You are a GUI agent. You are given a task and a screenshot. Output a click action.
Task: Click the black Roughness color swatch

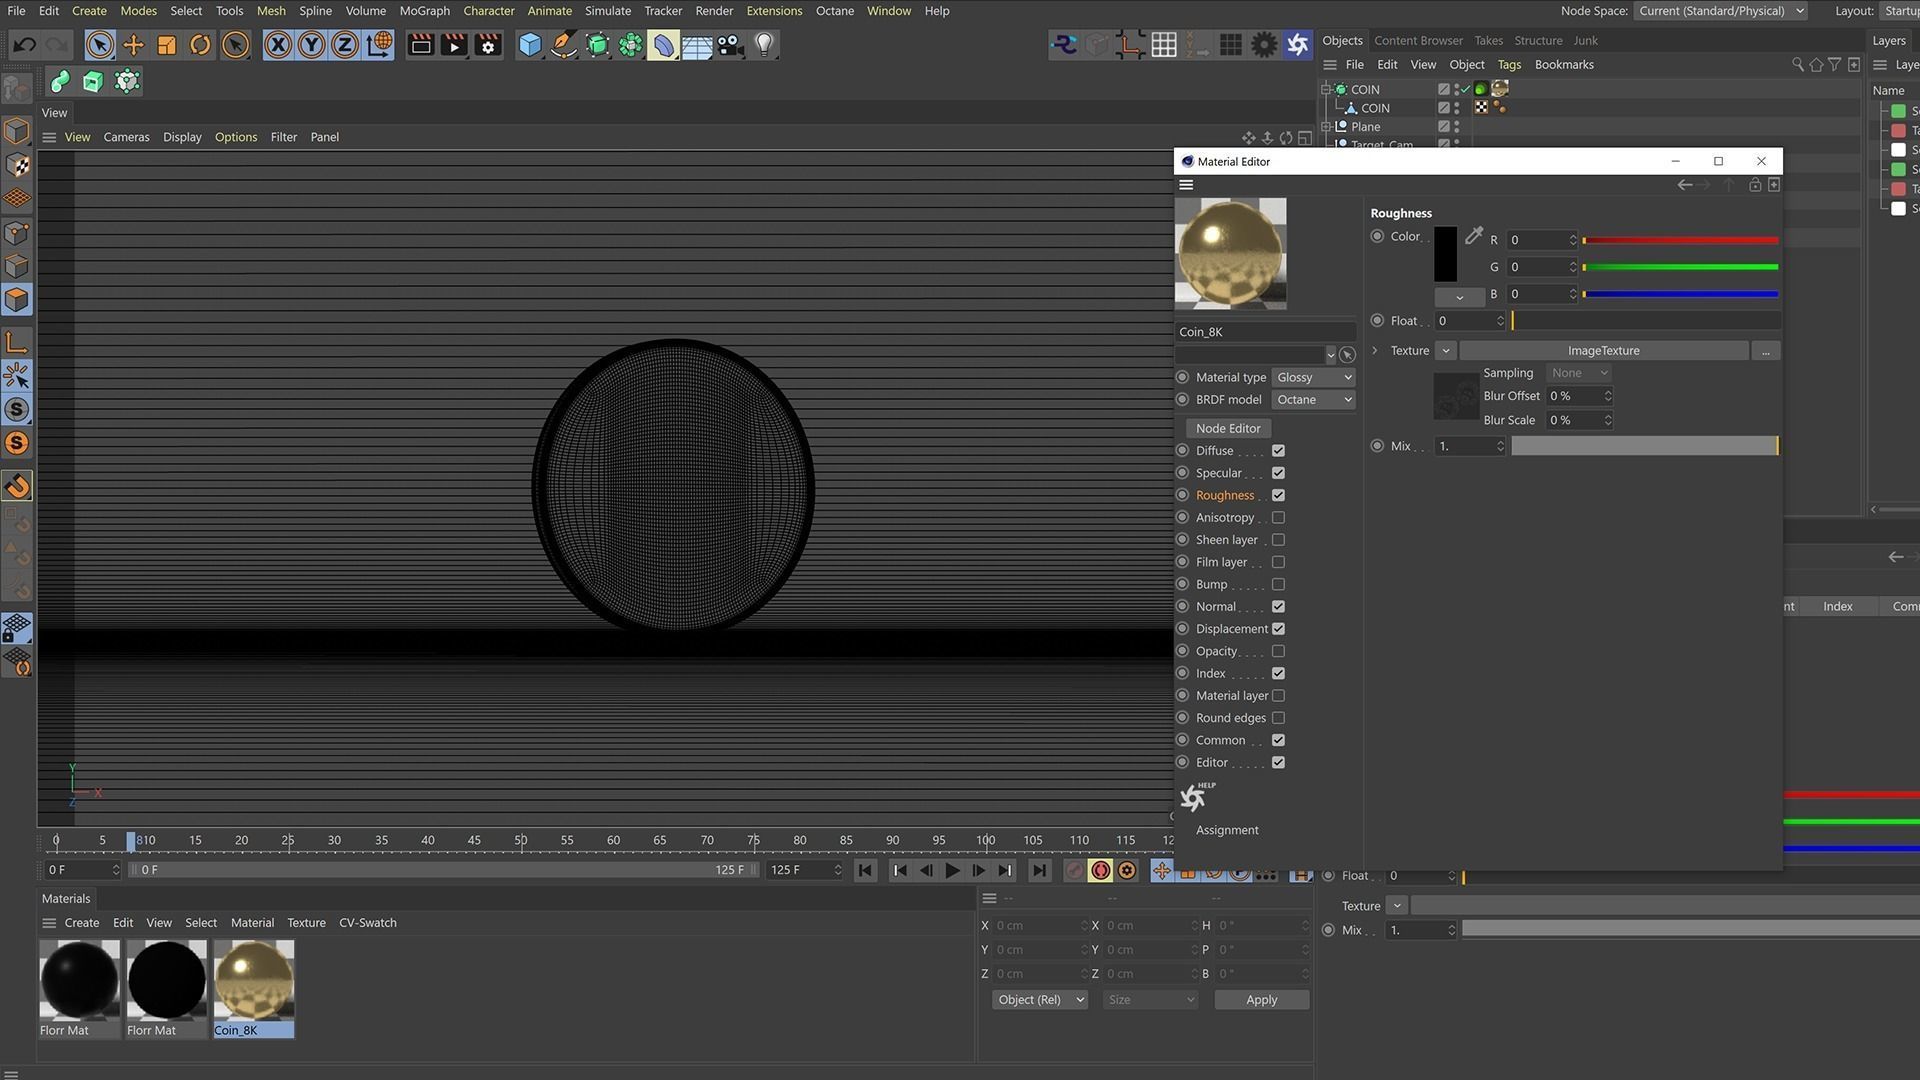(x=1445, y=254)
